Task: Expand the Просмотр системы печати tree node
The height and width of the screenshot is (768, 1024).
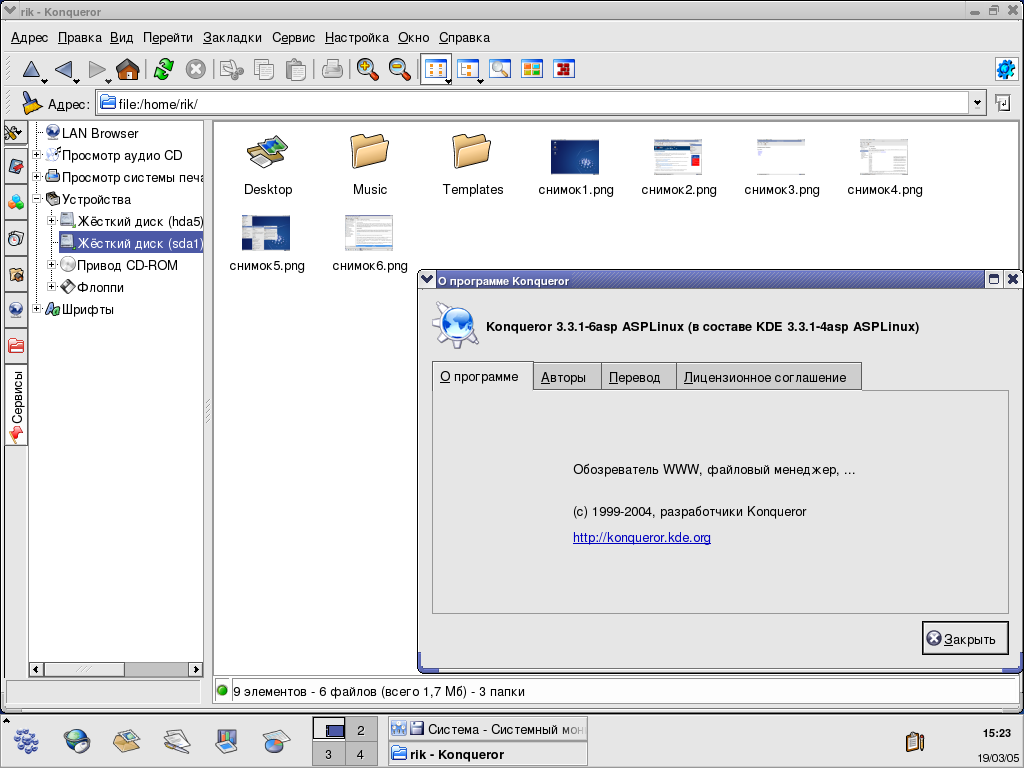Action: point(37,177)
